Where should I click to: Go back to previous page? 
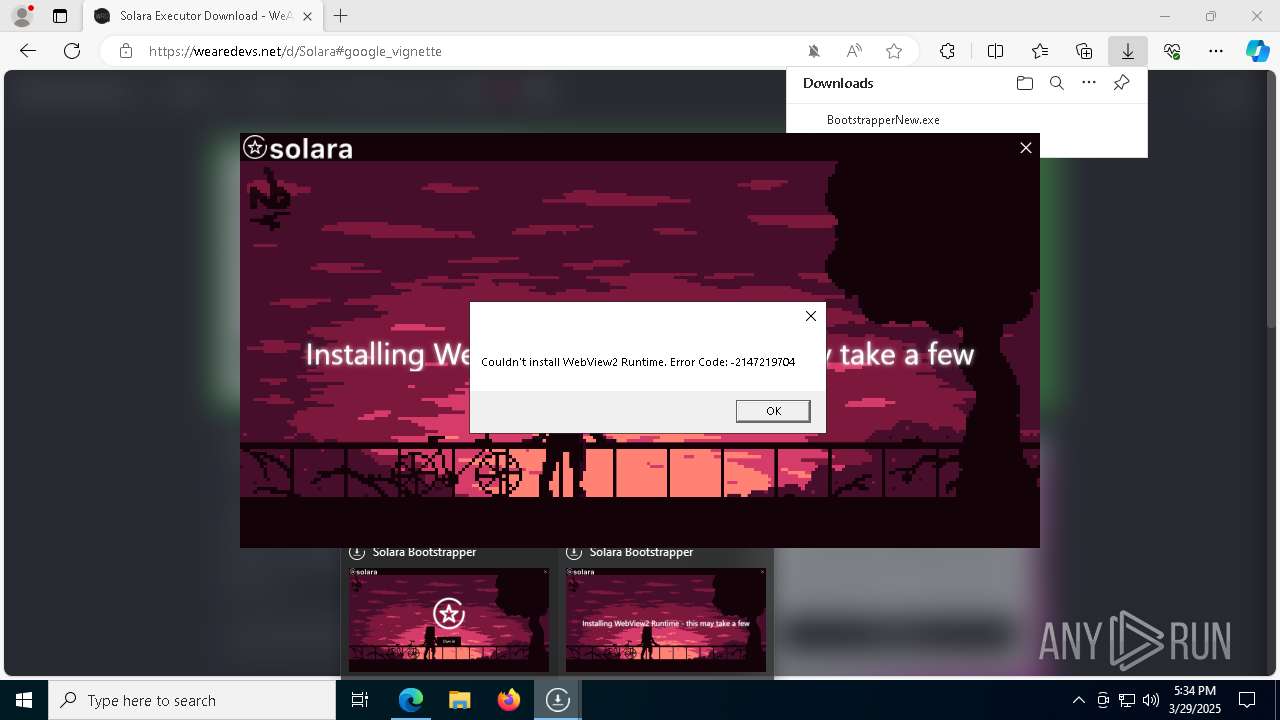(x=28, y=51)
